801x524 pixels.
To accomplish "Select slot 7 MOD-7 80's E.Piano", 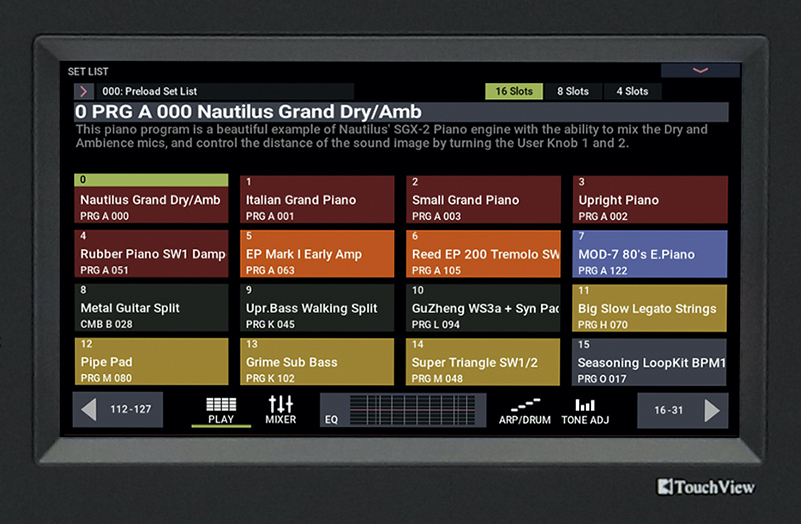I will tap(650, 253).
